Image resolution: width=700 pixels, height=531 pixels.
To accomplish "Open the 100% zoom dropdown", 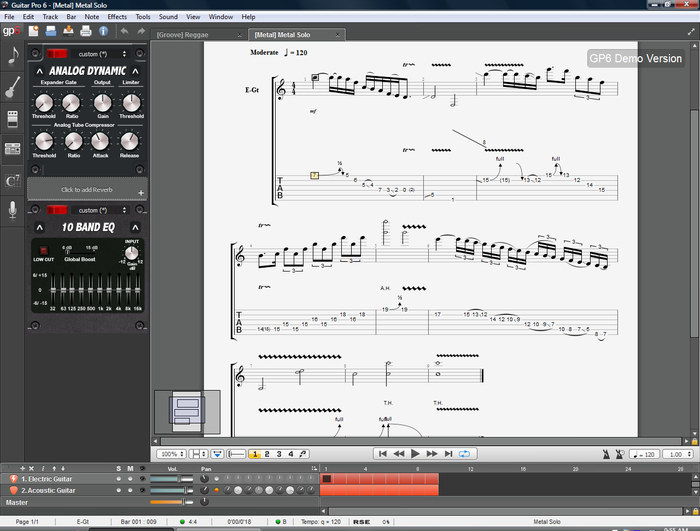I will click(x=171, y=454).
